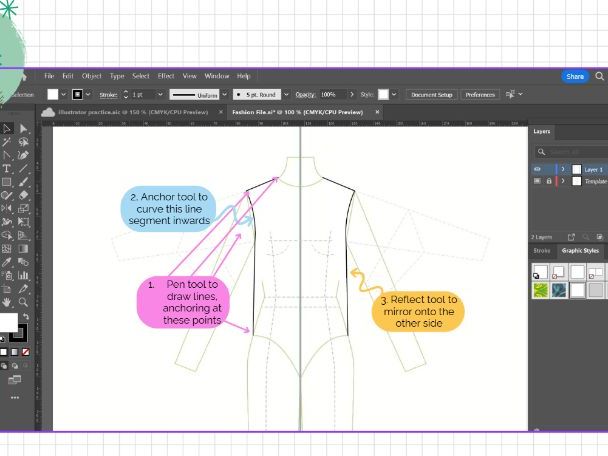Image resolution: width=608 pixels, height=456 pixels.
Task: Expand Template layer contents chevron
Action: click(x=563, y=181)
